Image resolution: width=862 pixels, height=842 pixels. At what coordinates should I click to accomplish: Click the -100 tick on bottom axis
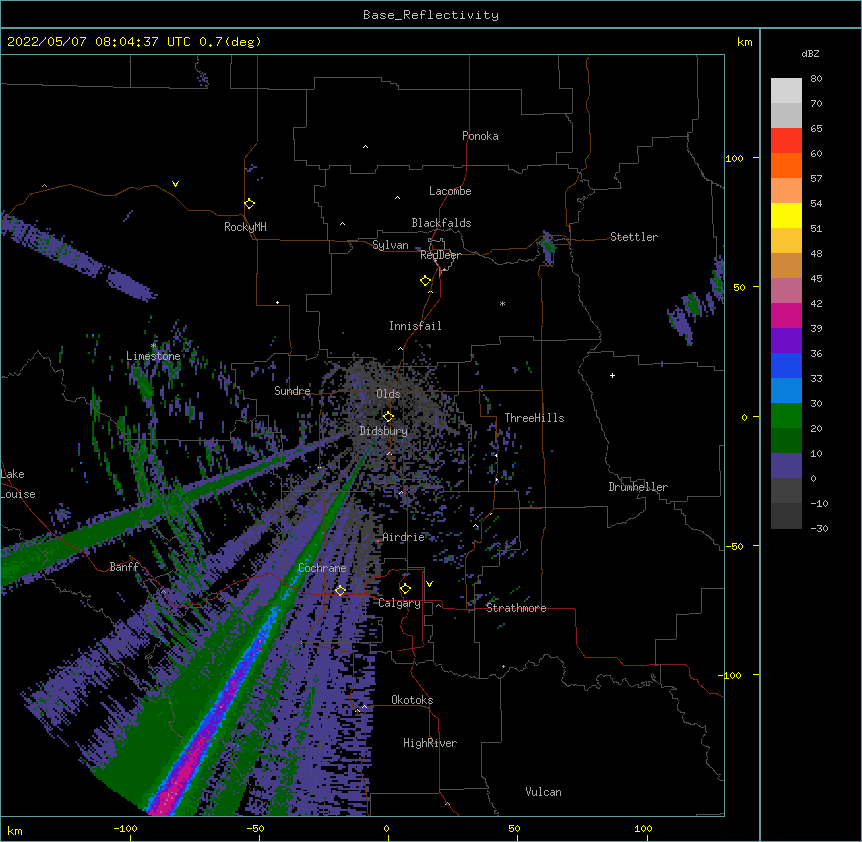tap(126, 829)
